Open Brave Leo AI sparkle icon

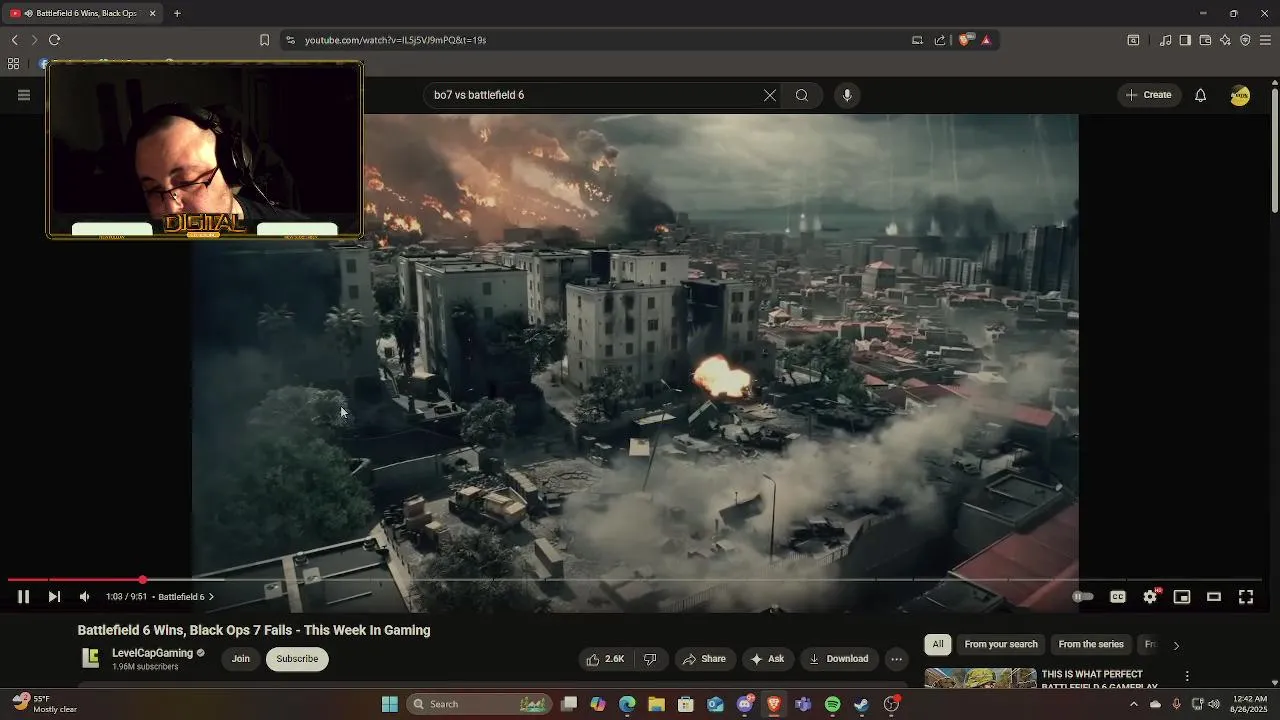pos(1225,40)
